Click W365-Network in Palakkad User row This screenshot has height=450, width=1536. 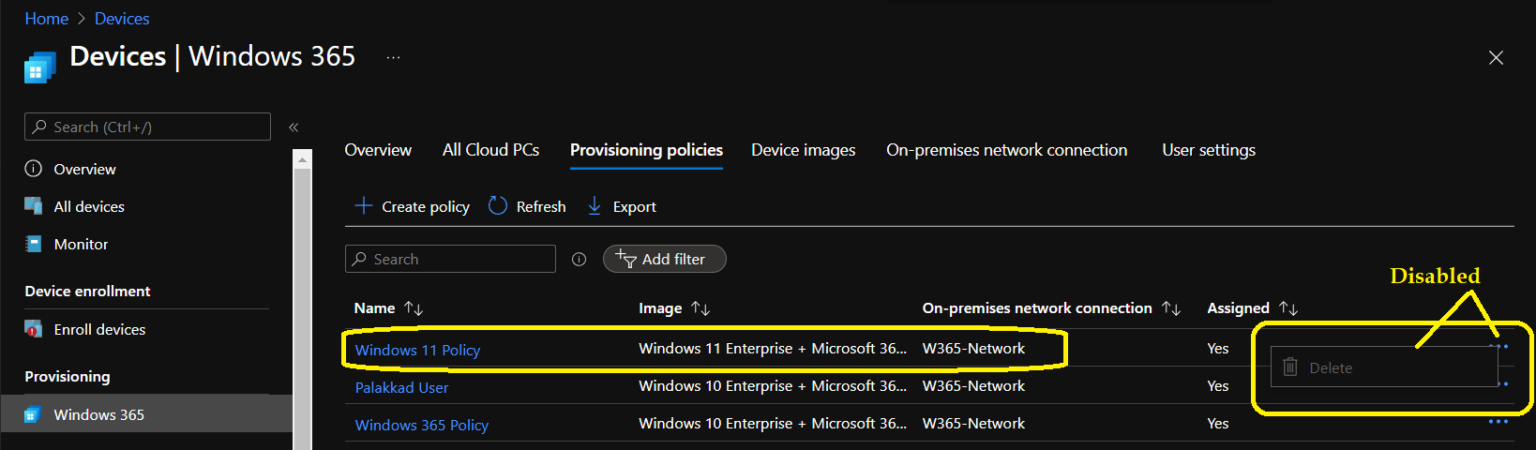pos(973,385)
